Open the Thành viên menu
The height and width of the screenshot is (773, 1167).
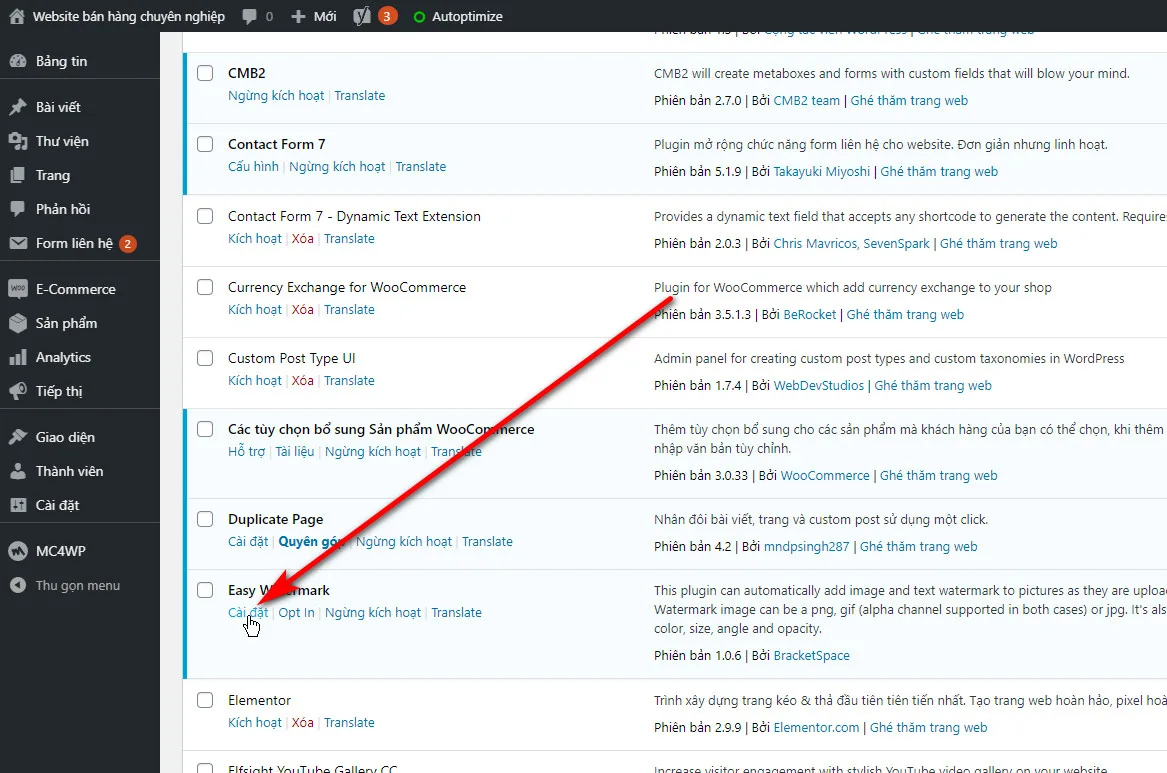pos(69,471)
